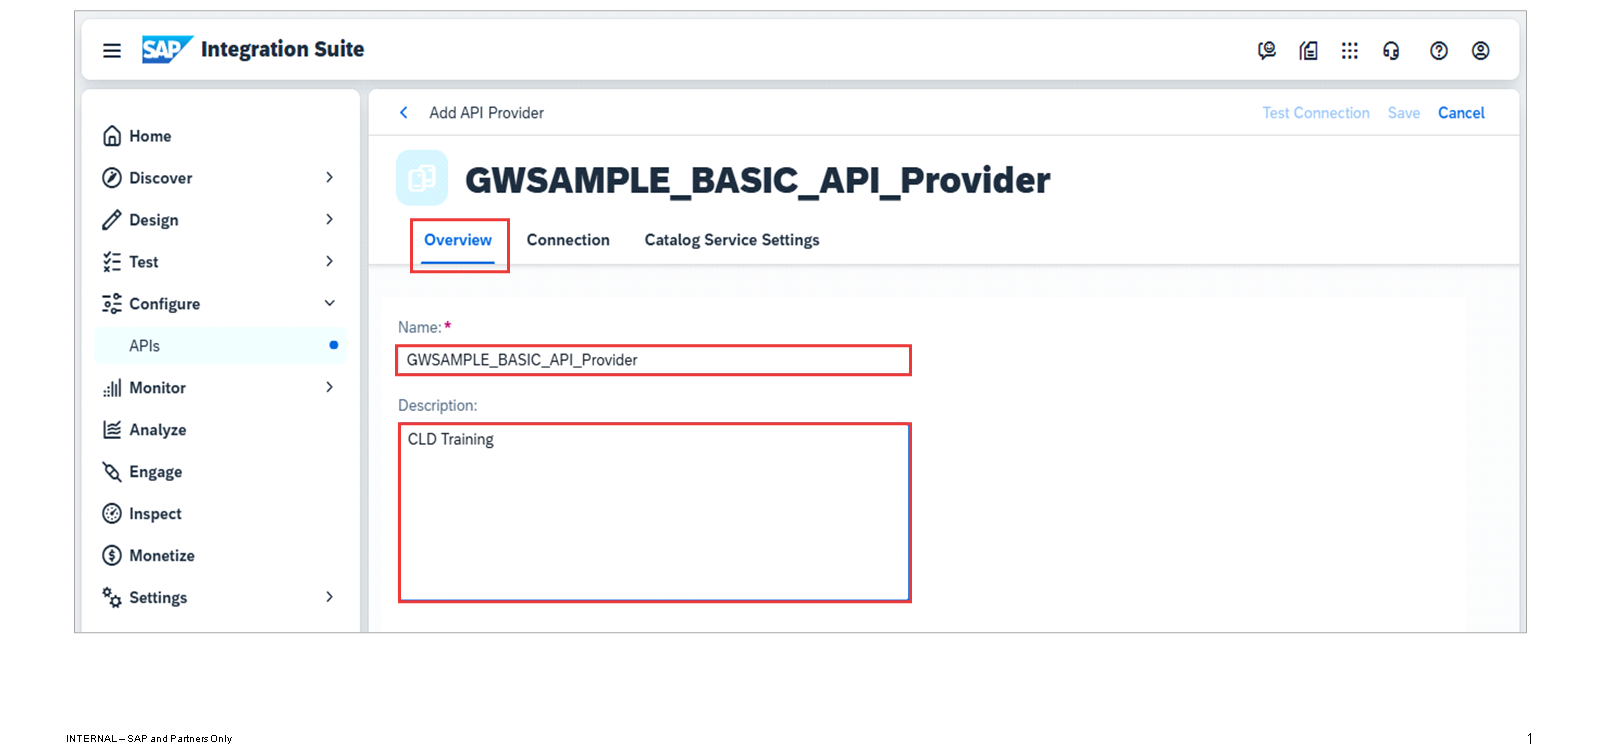Go back using the left arrow
Image resolution: width=1600 pixels, height=754 pixels.
(x=404, y=113)
